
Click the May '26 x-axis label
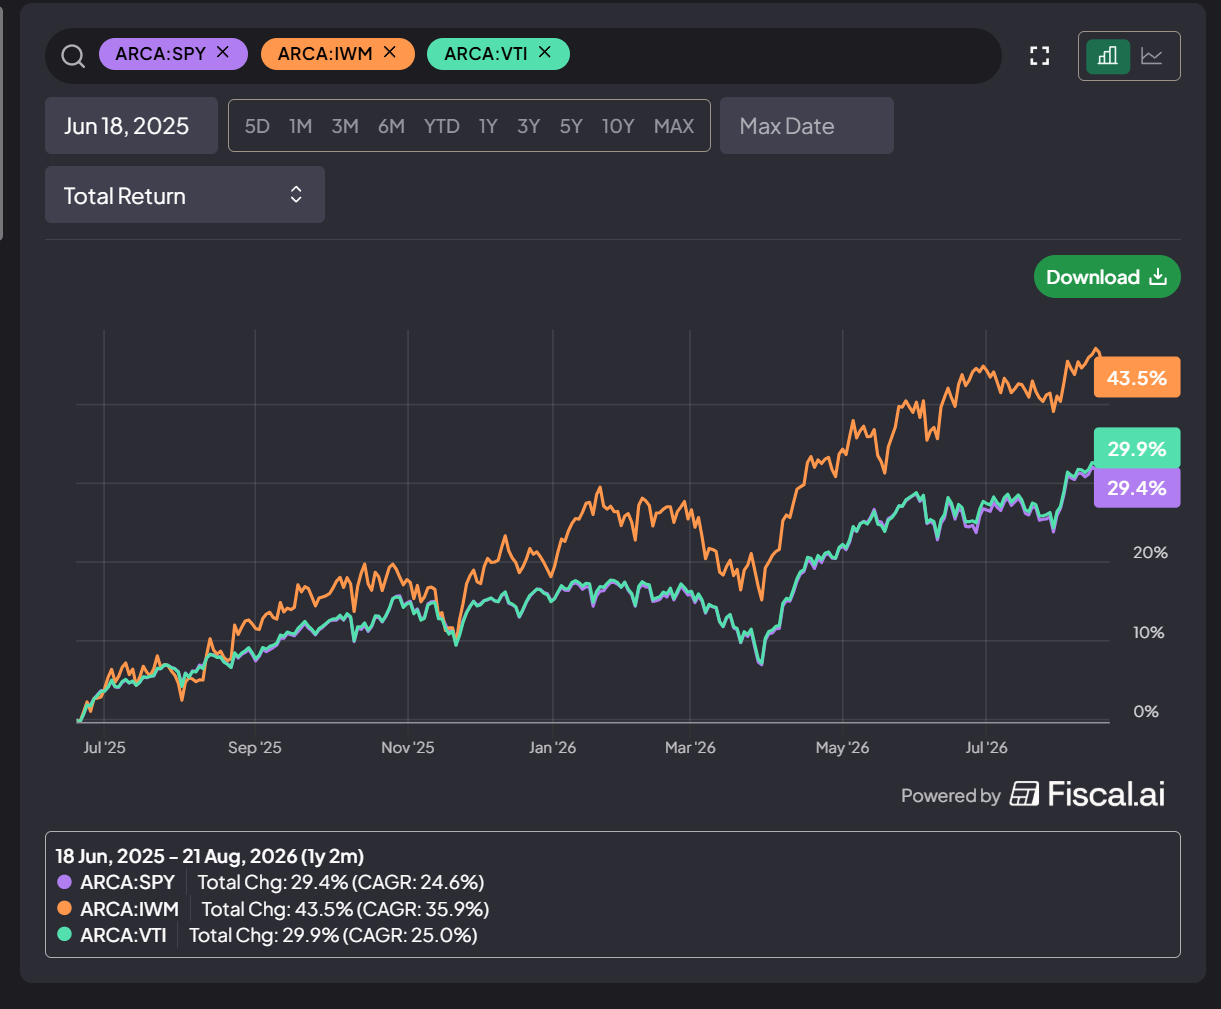(x=842, y=747)
